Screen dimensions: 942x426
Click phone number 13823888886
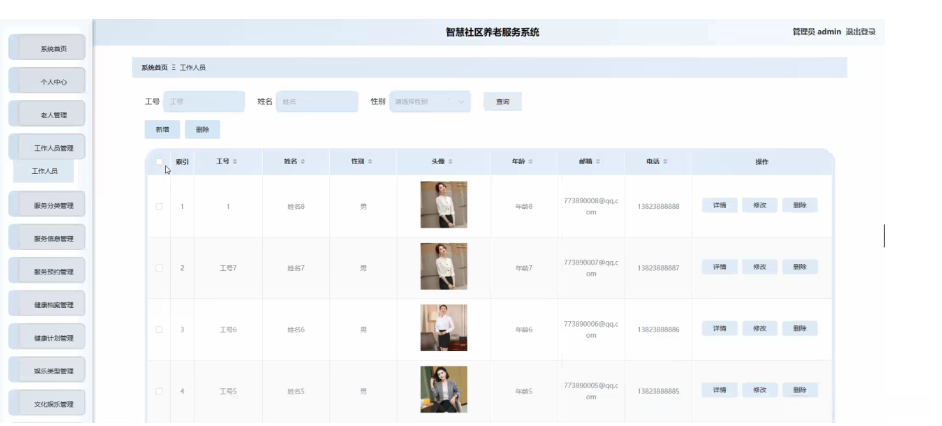click(x=658, y=330)
